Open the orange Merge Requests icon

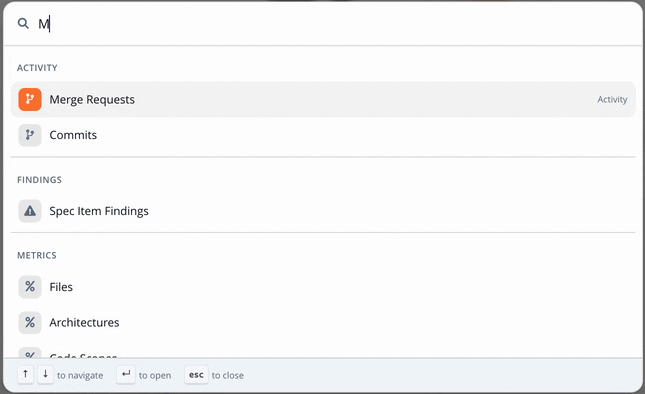tap(30, 100)
